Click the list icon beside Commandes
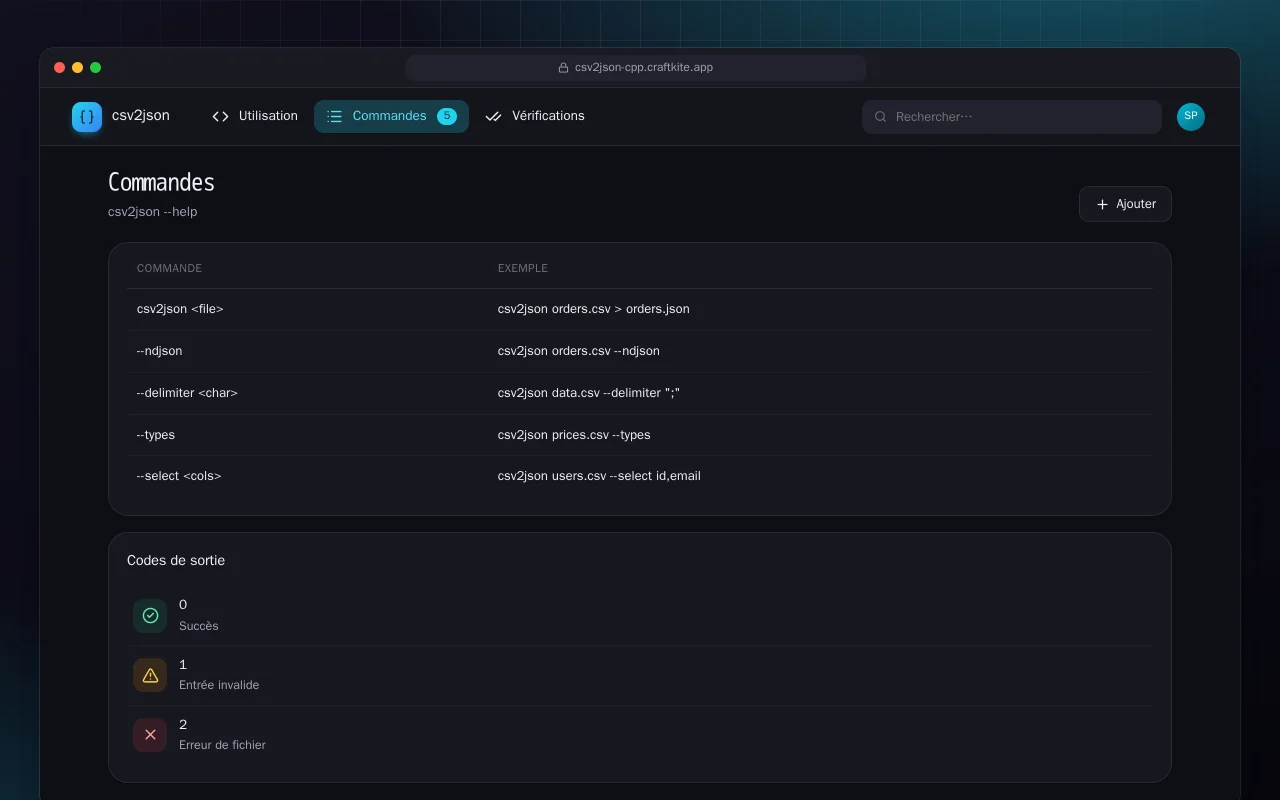1280x800 pixels. [334, 116]
